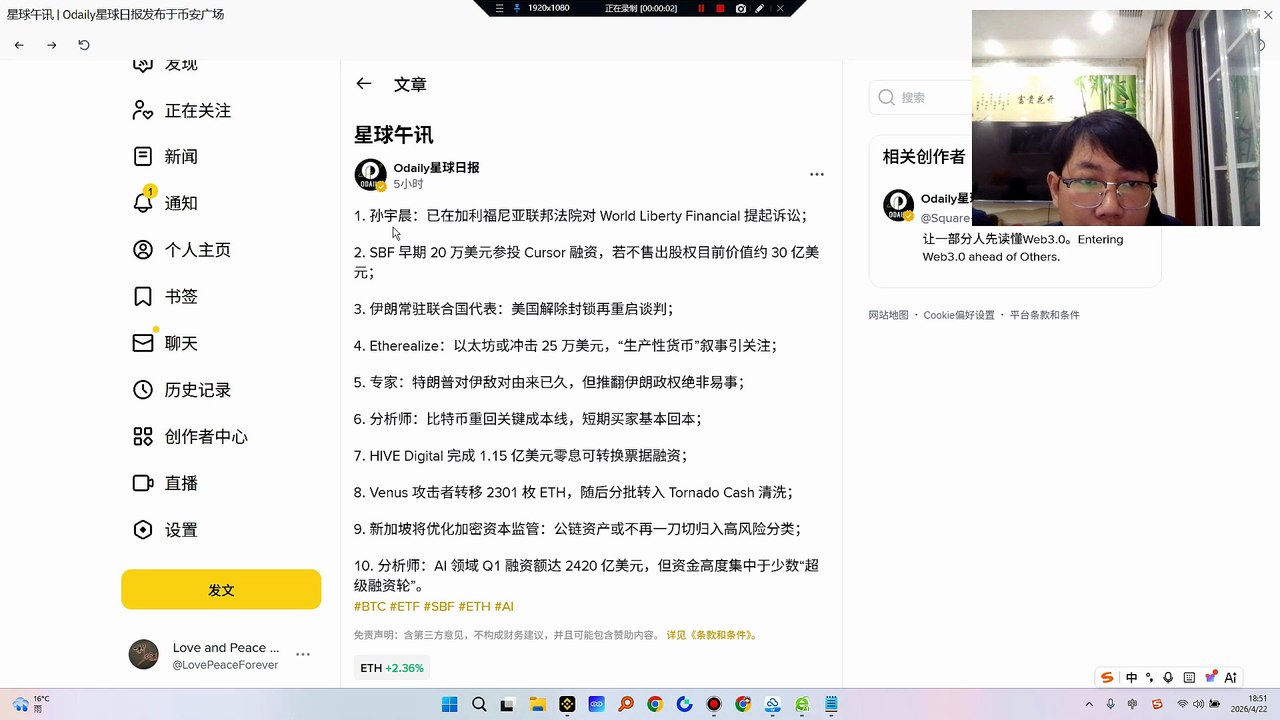The width and height of the screenshot is (1280, 720).
Task: Click Love and Peace profile avatar
Action: pyautogui.click(x=144, y=654)
